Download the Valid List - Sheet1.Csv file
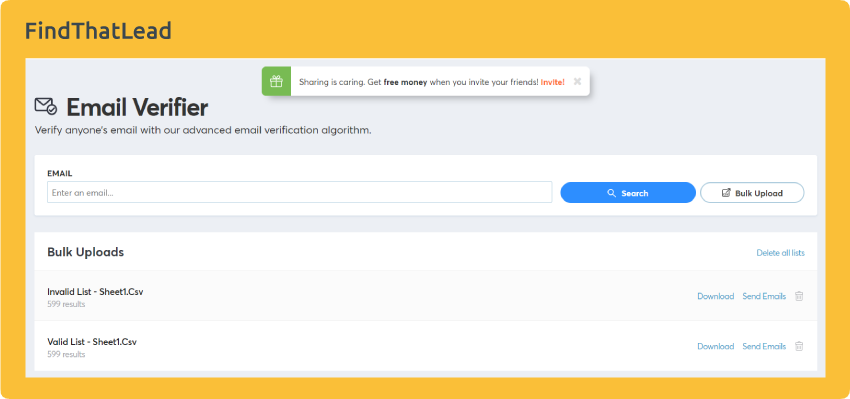850x399 pixels. coord(716,346)
